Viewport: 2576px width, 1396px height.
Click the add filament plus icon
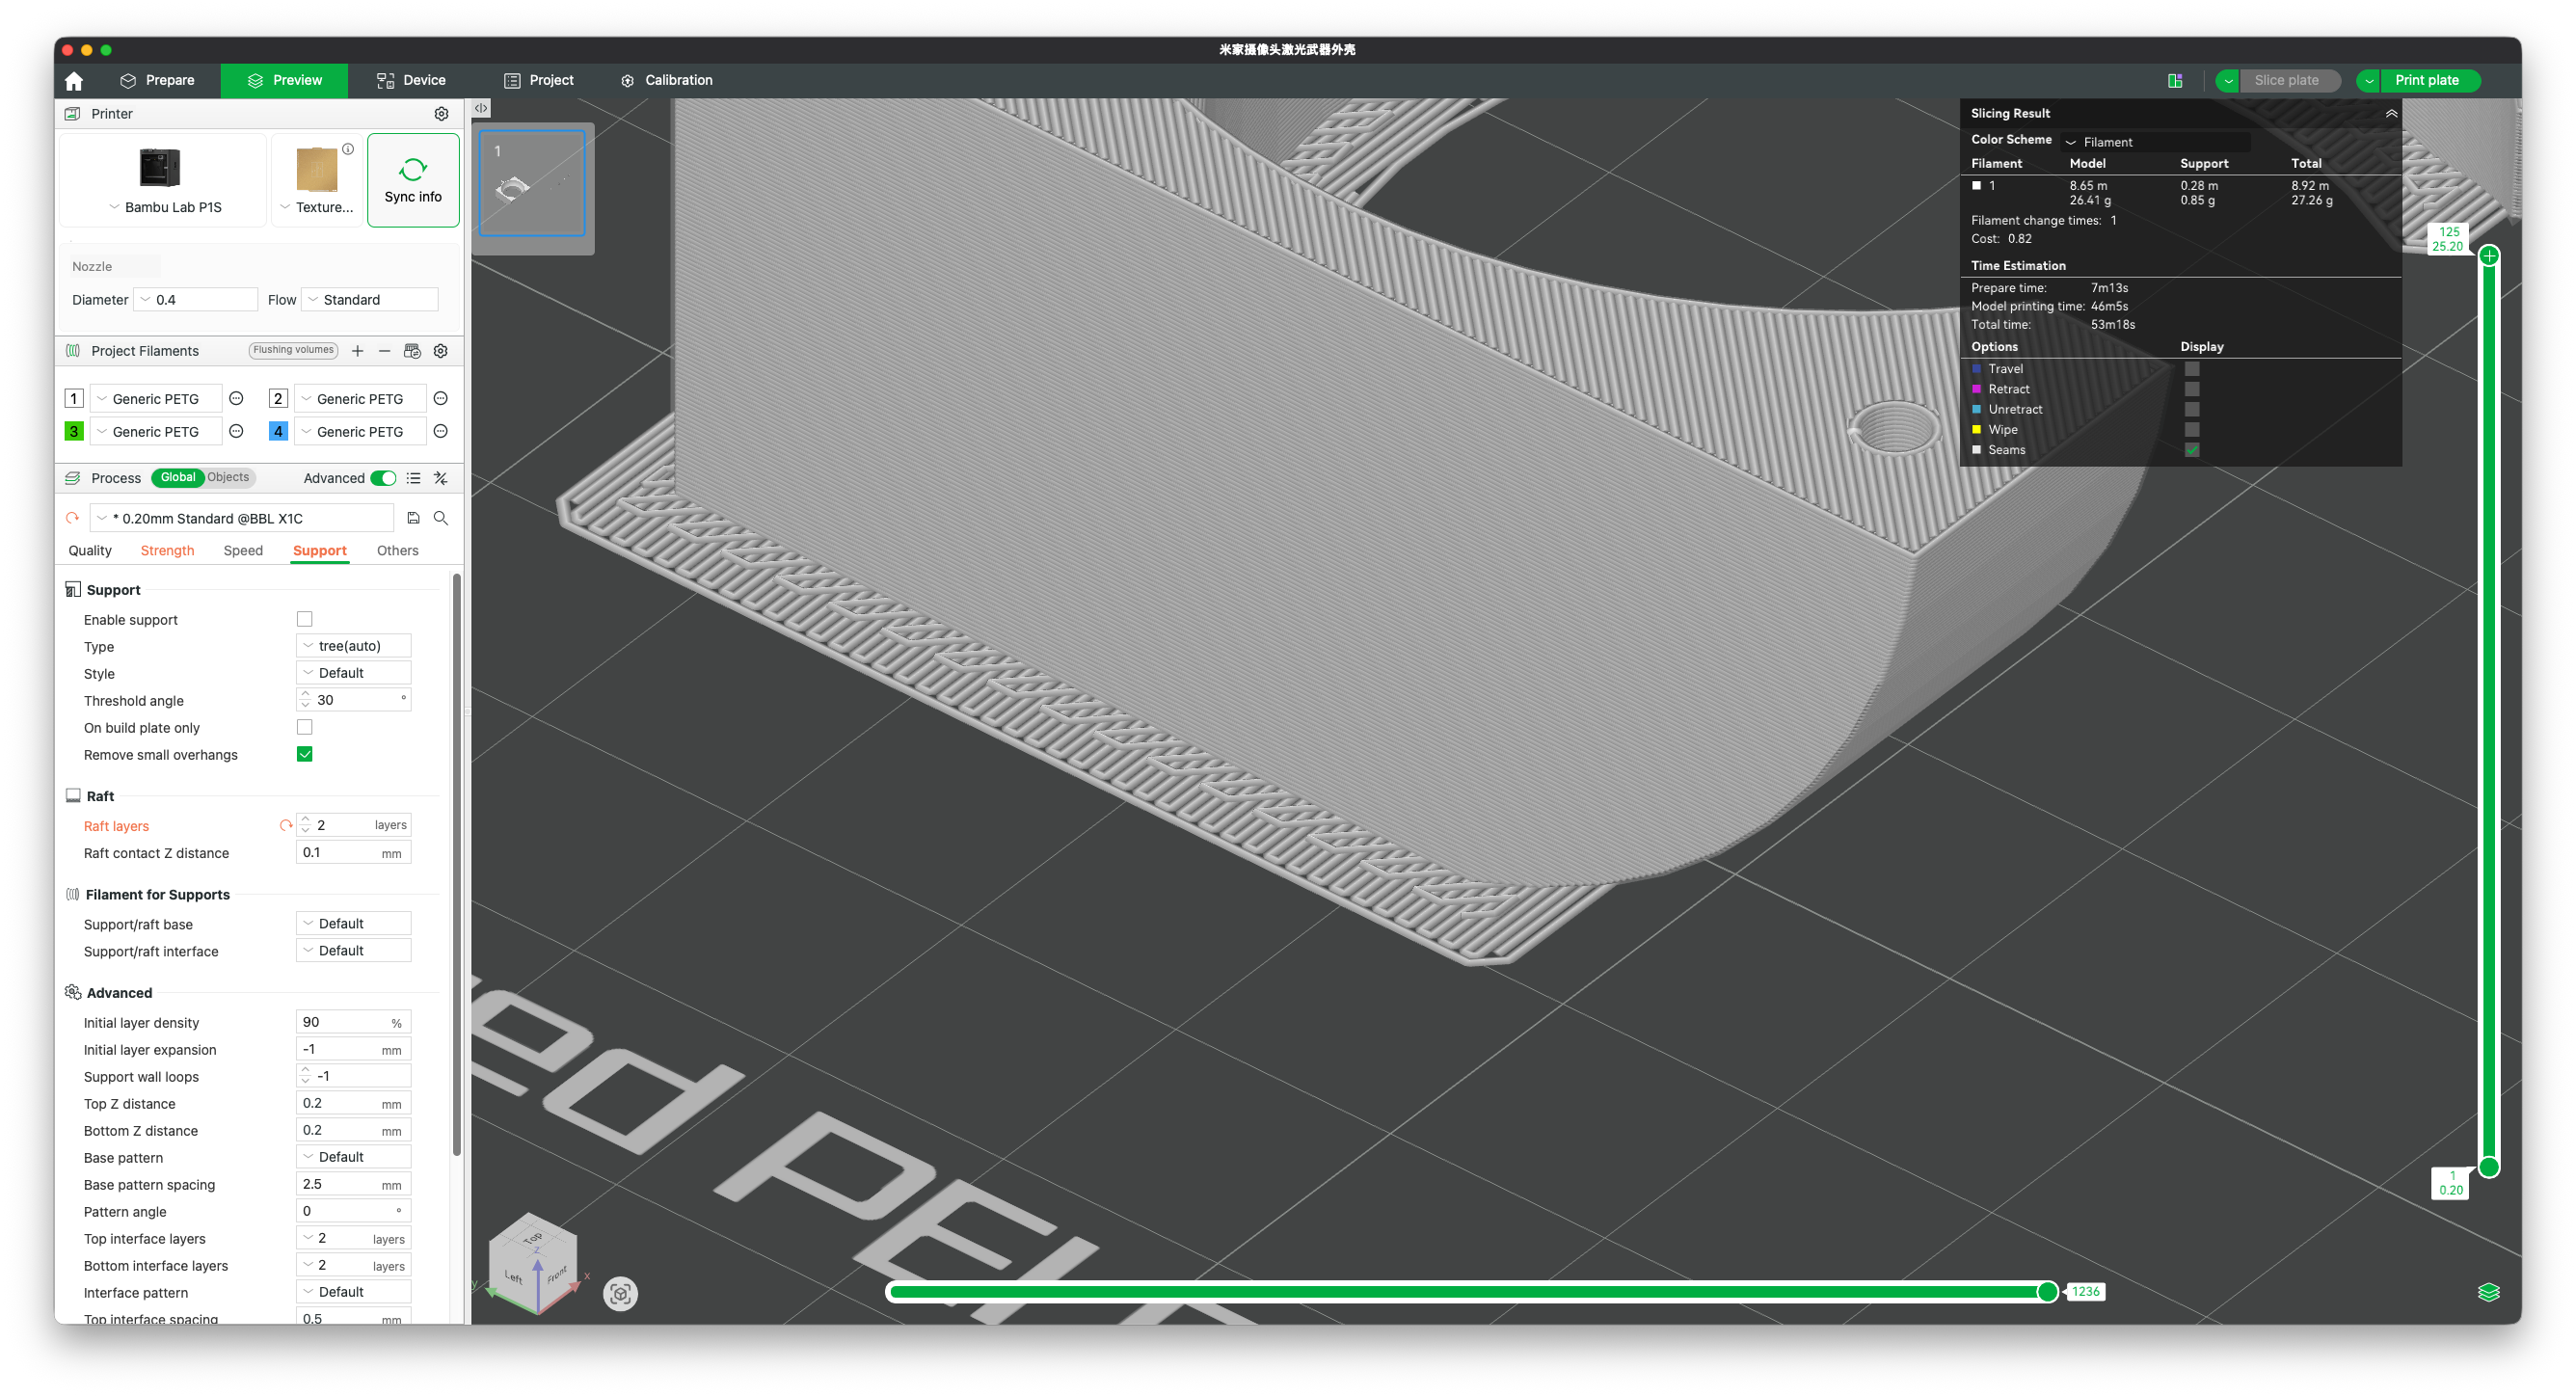point(357,351)
